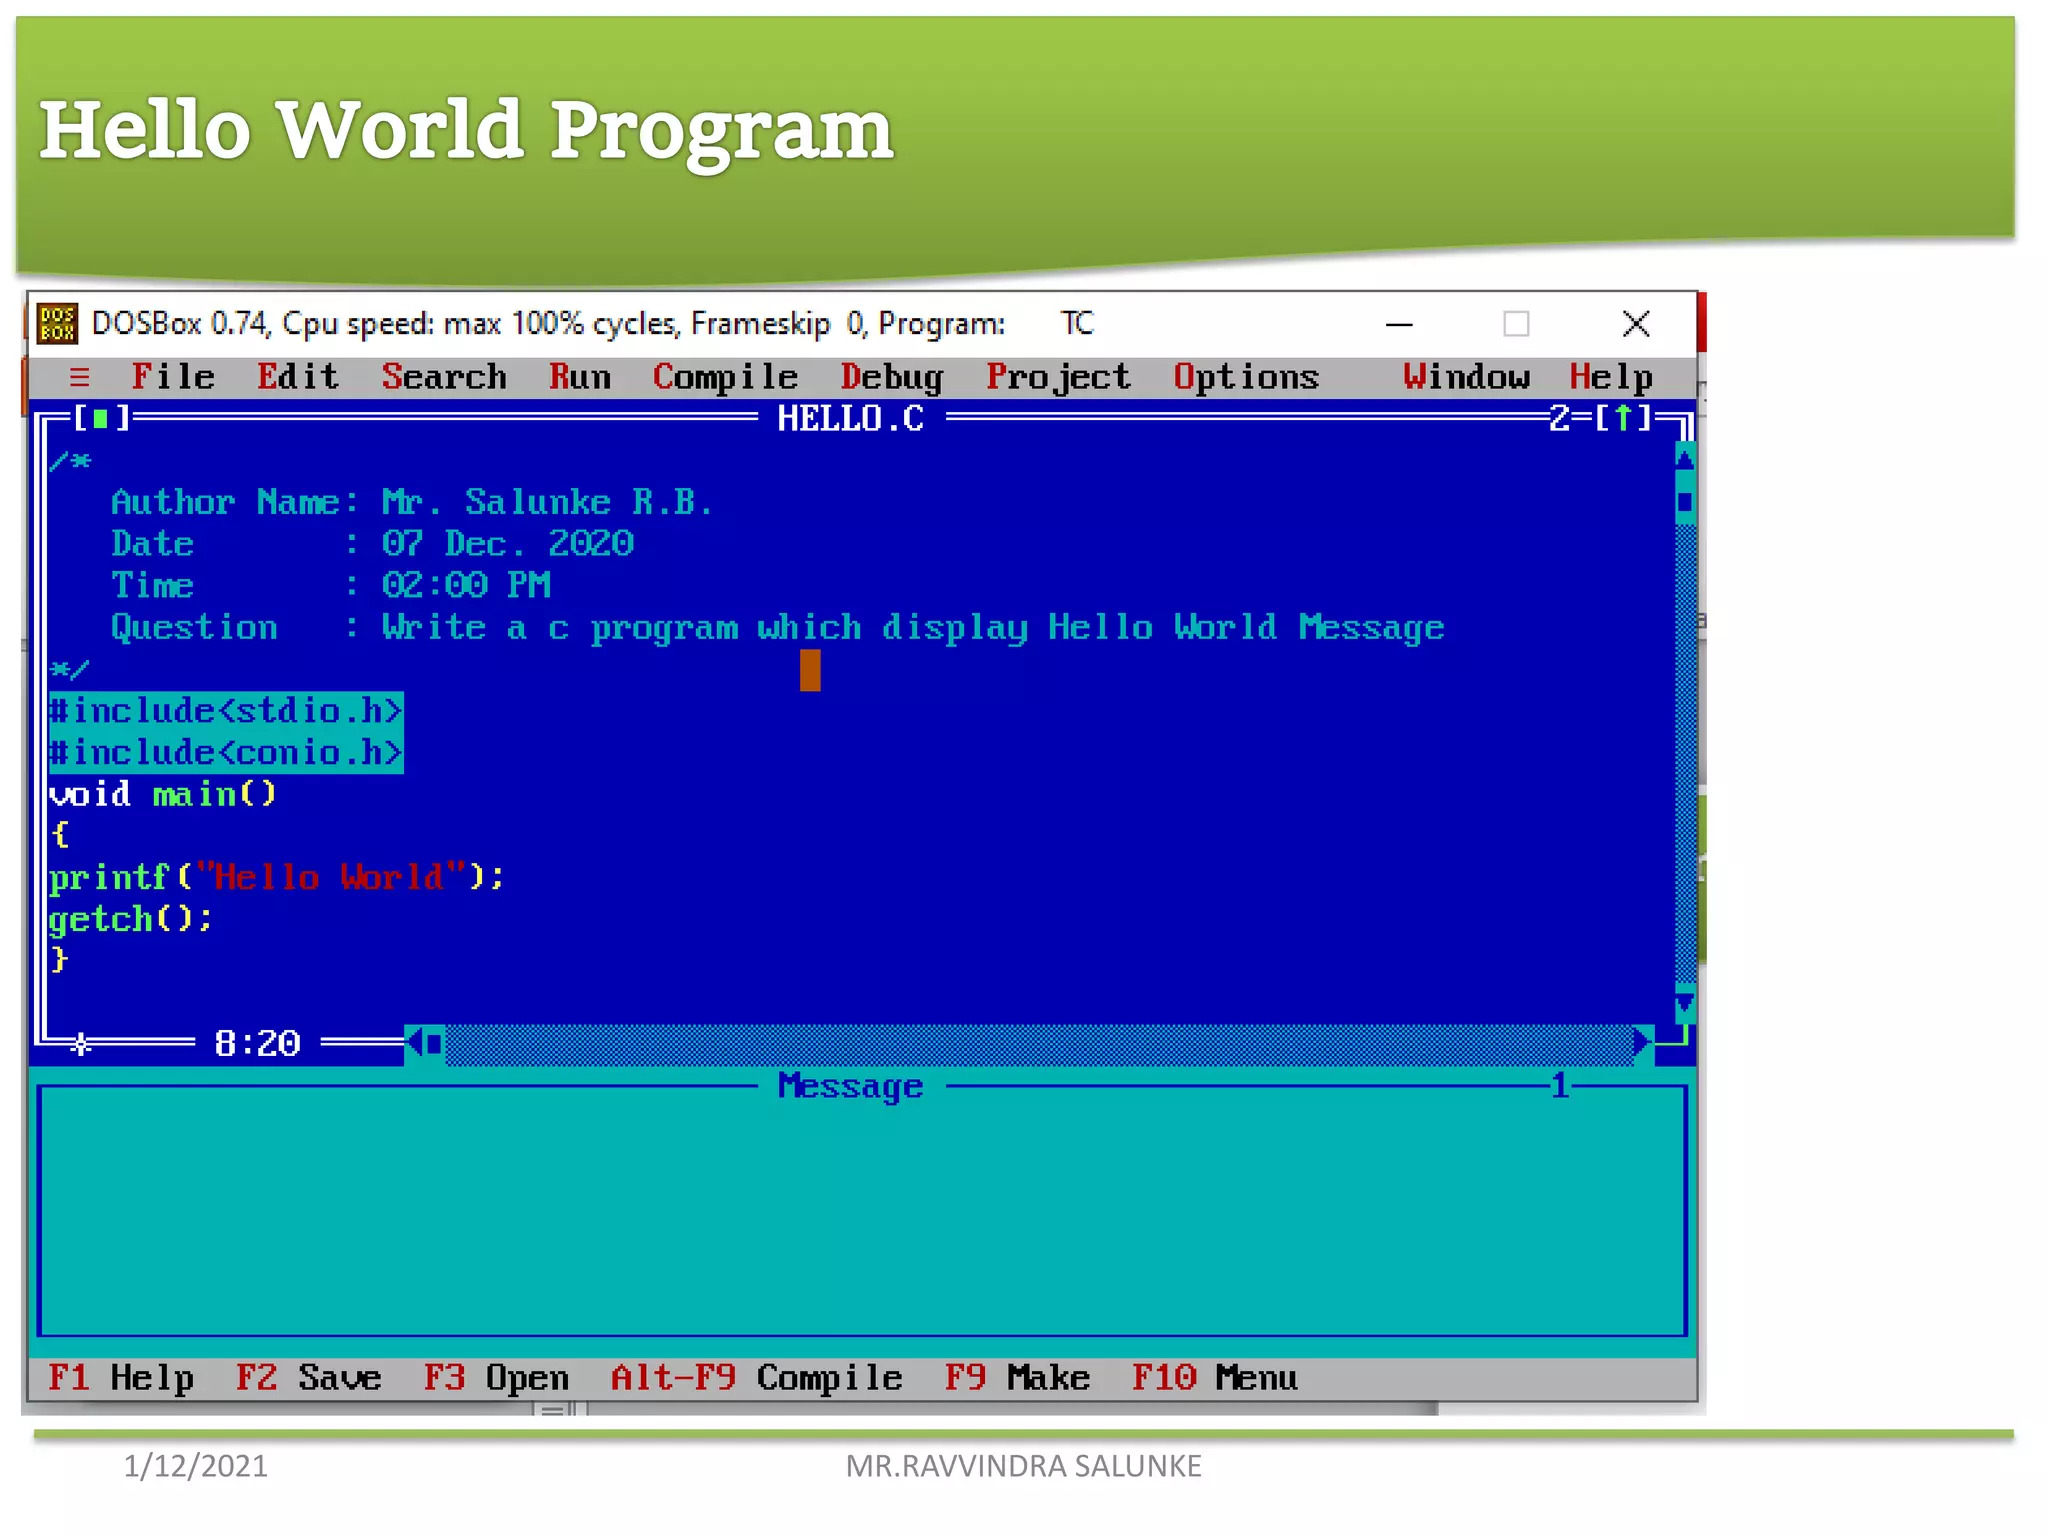The image size is (2048, 1536).
Task: Click the editor window close box
Action: tap(101, 418)
